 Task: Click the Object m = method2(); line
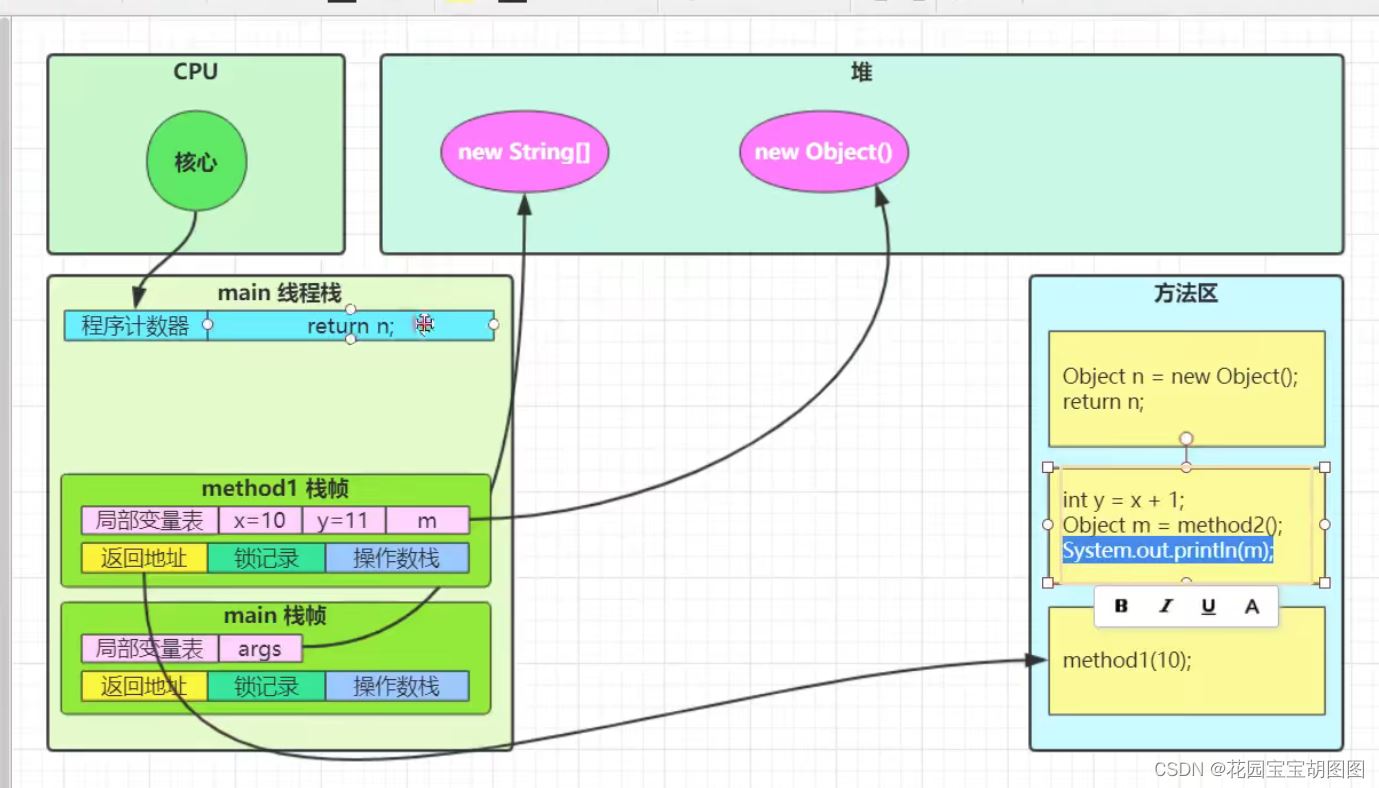[x=1172, y=525]
